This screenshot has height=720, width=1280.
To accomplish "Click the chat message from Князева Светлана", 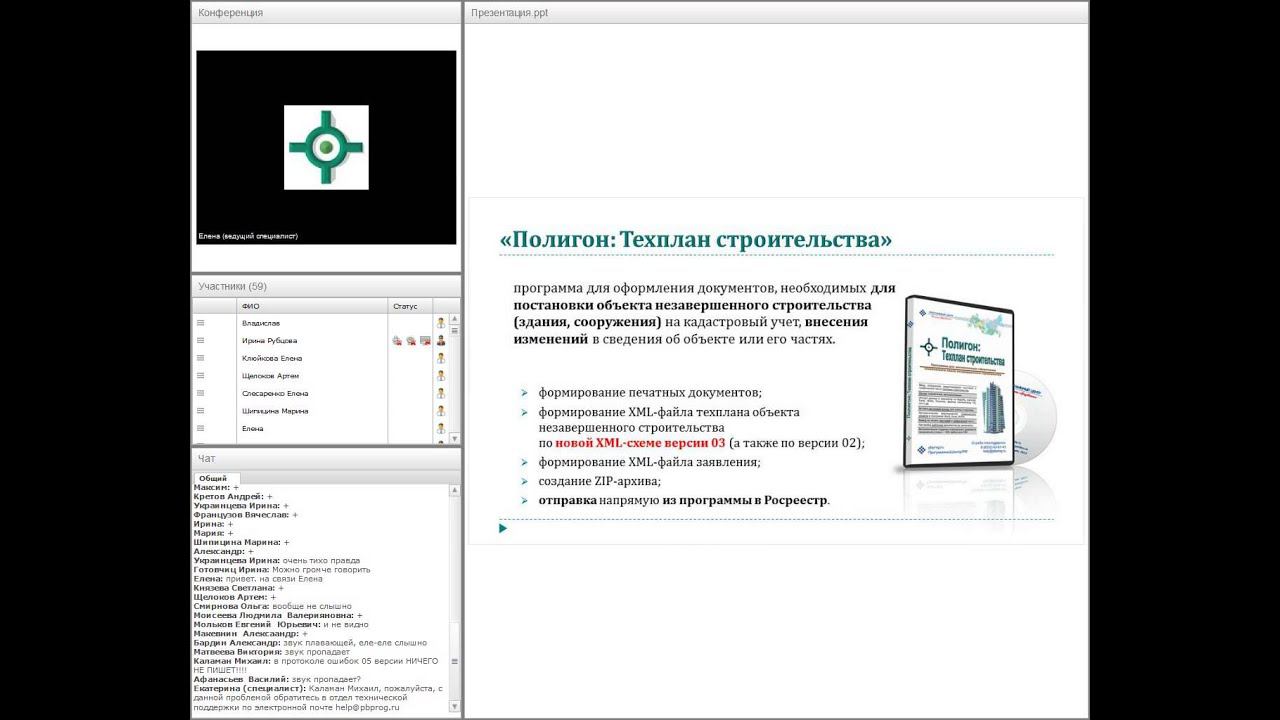I will click(239, 588).
